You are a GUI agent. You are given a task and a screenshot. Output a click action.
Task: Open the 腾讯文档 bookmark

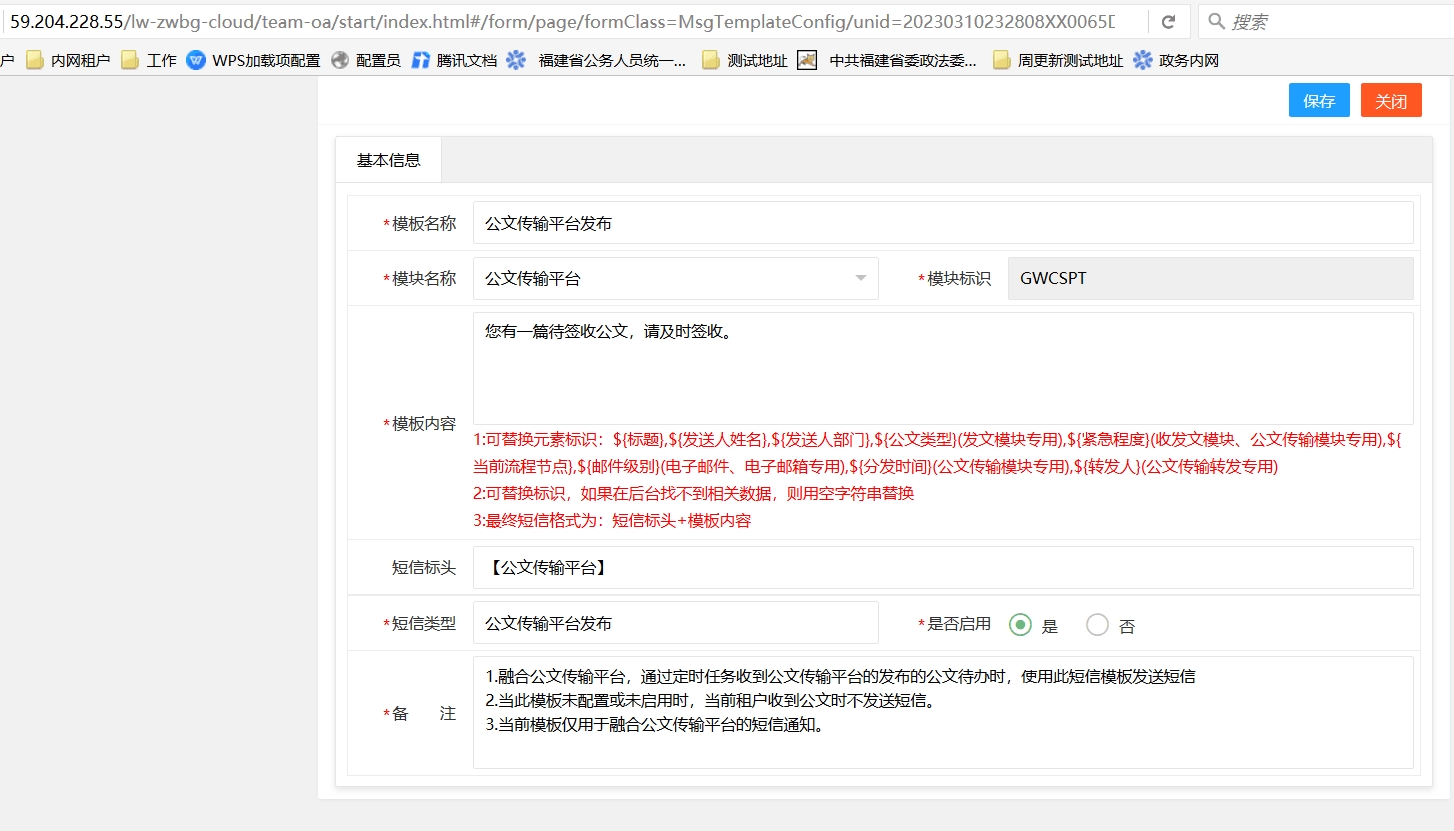pyautogui.click(x=454, y=60)
